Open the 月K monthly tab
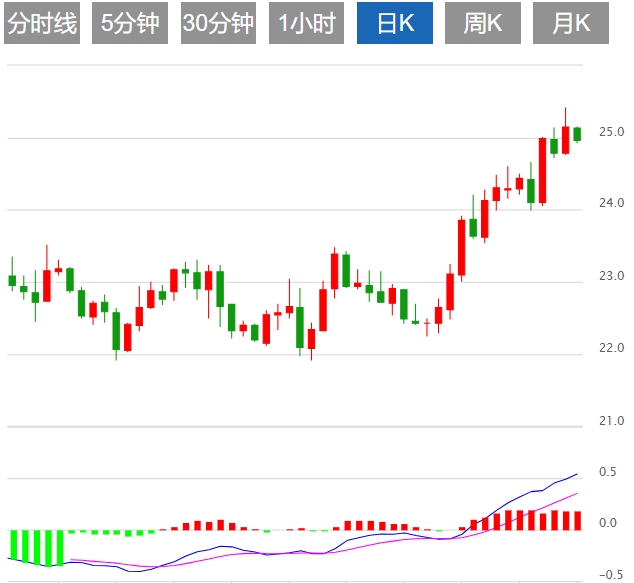This screenshot has height=583, width=634. click(571, 24)
